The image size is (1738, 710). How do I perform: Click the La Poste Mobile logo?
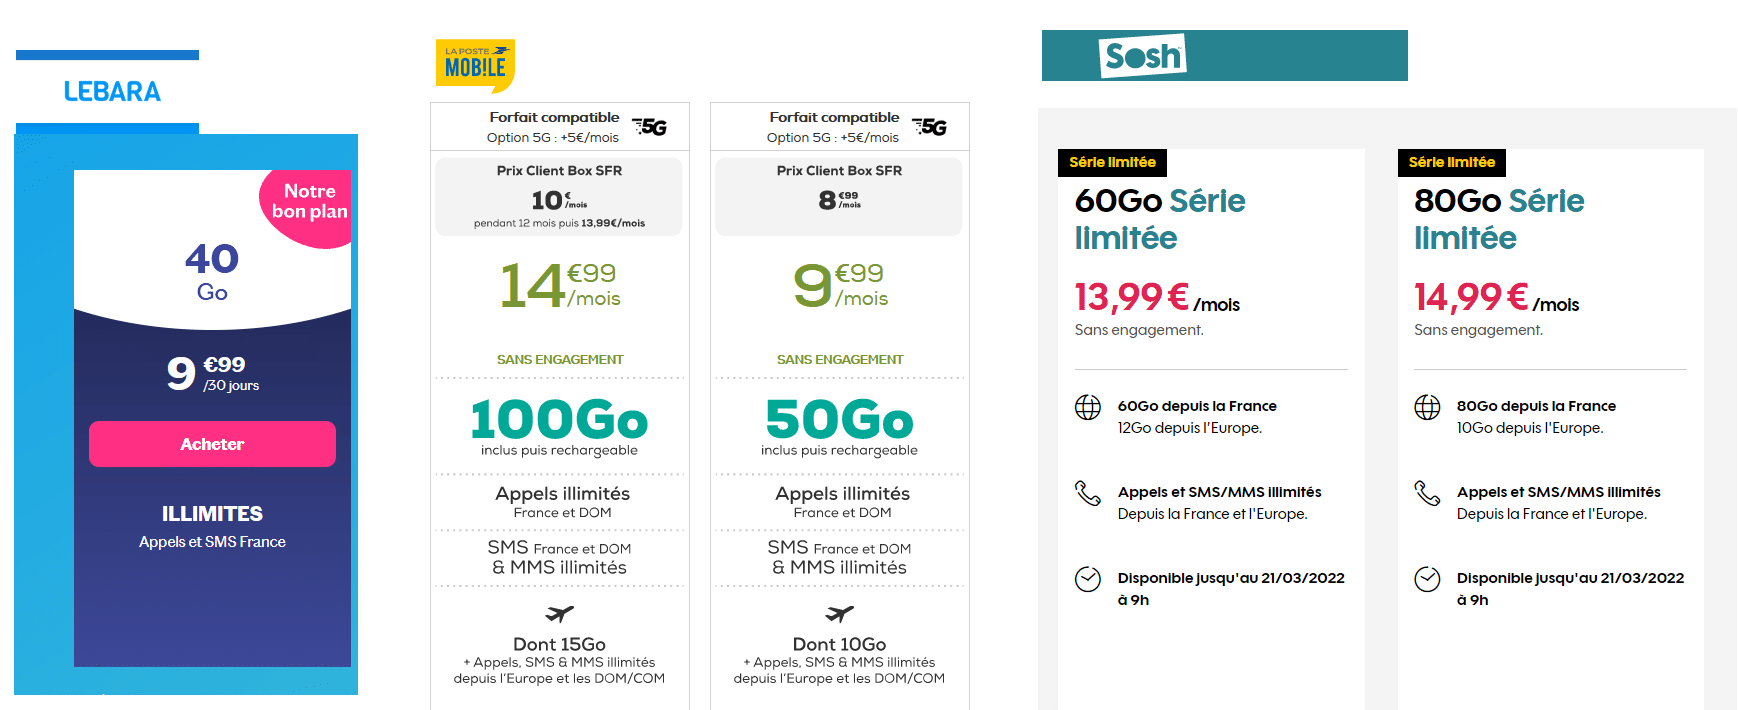click(475, 65)
